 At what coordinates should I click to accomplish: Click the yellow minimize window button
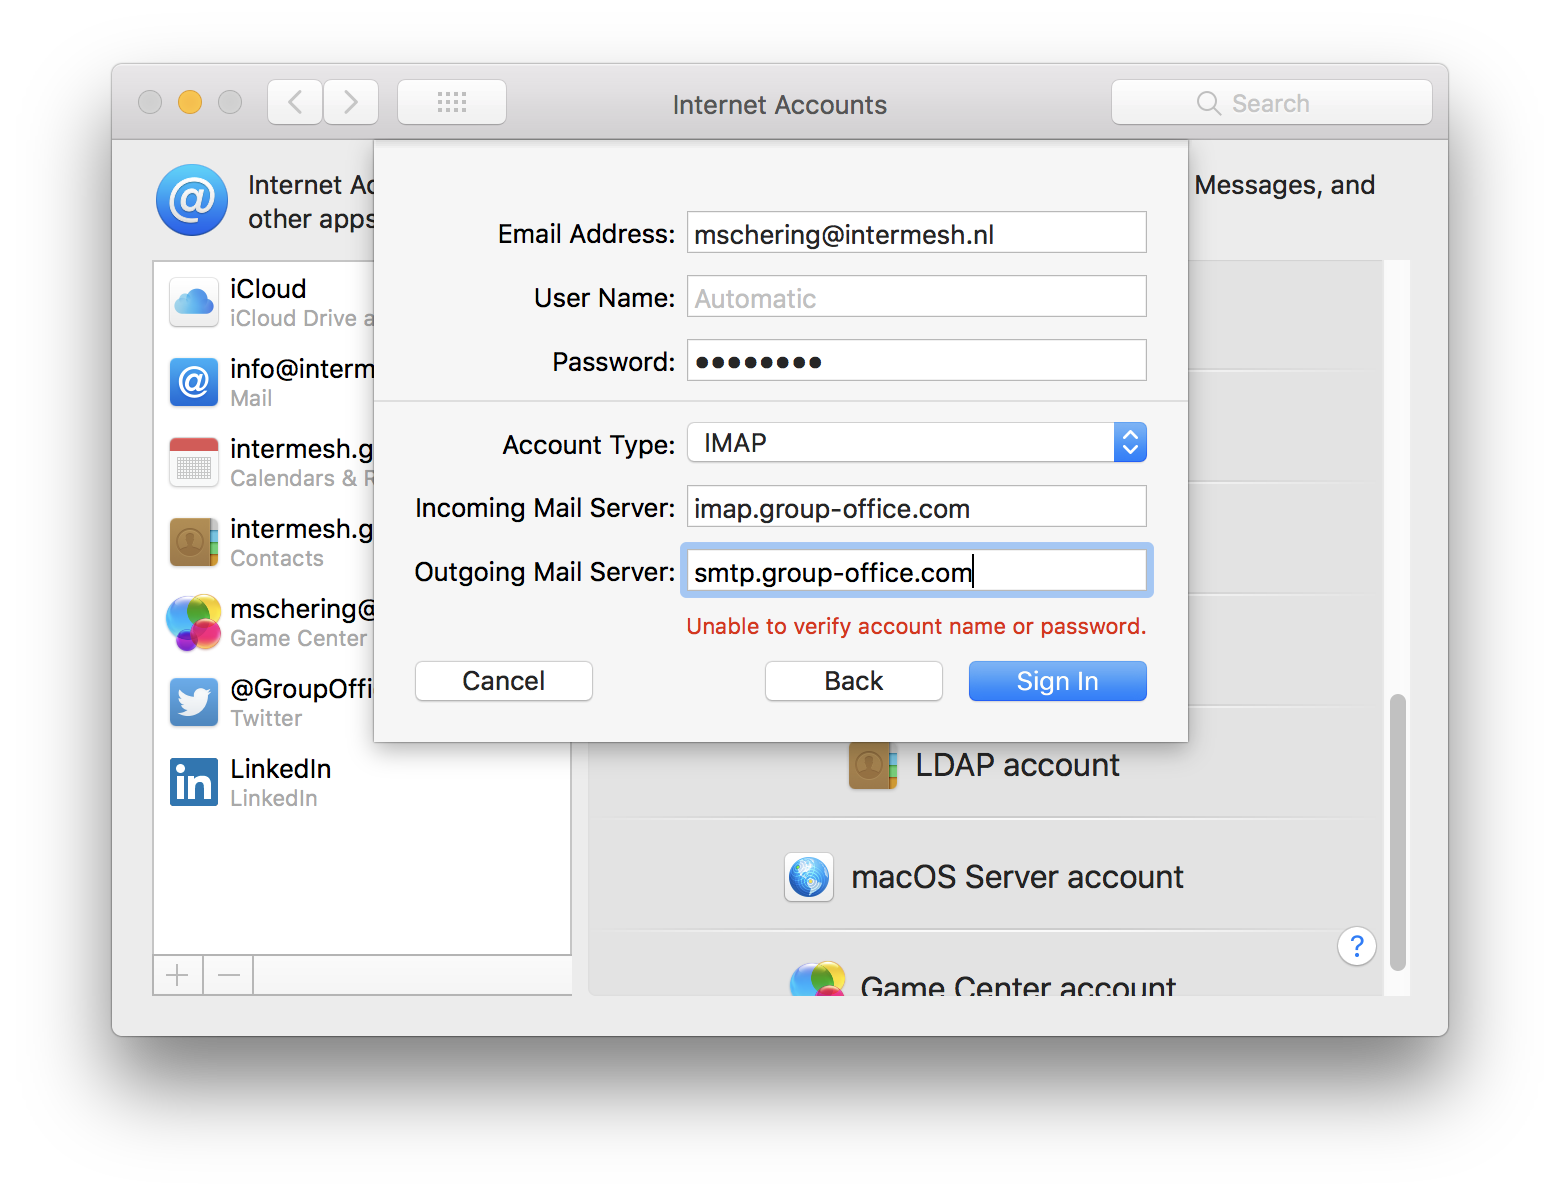pyautogui.click(x=190, y=102)
